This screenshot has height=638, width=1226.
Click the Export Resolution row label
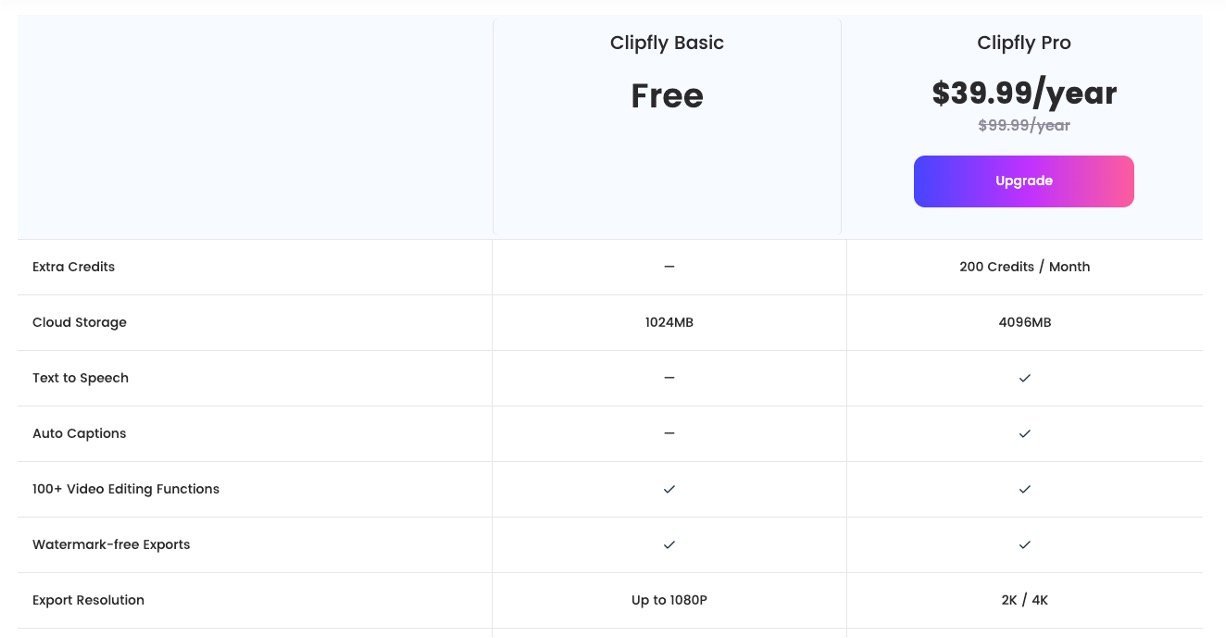point(88,600)
